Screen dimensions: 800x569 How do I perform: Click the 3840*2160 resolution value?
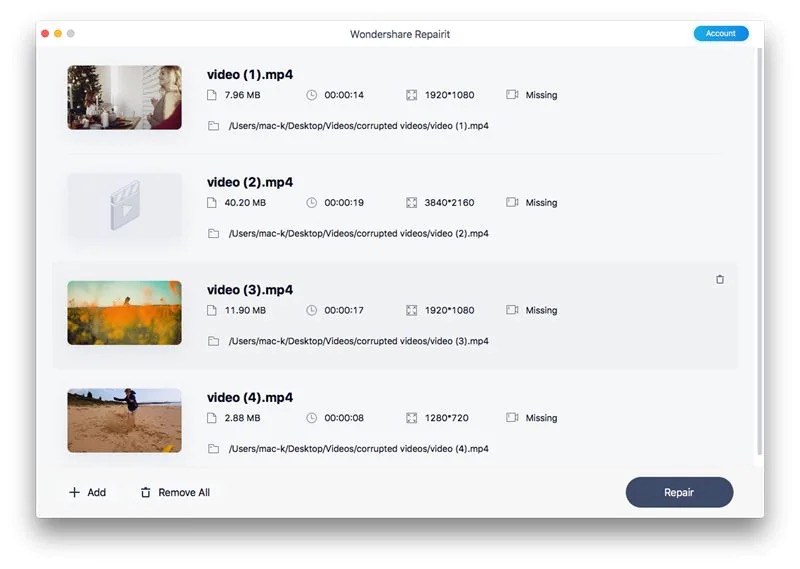449,203
